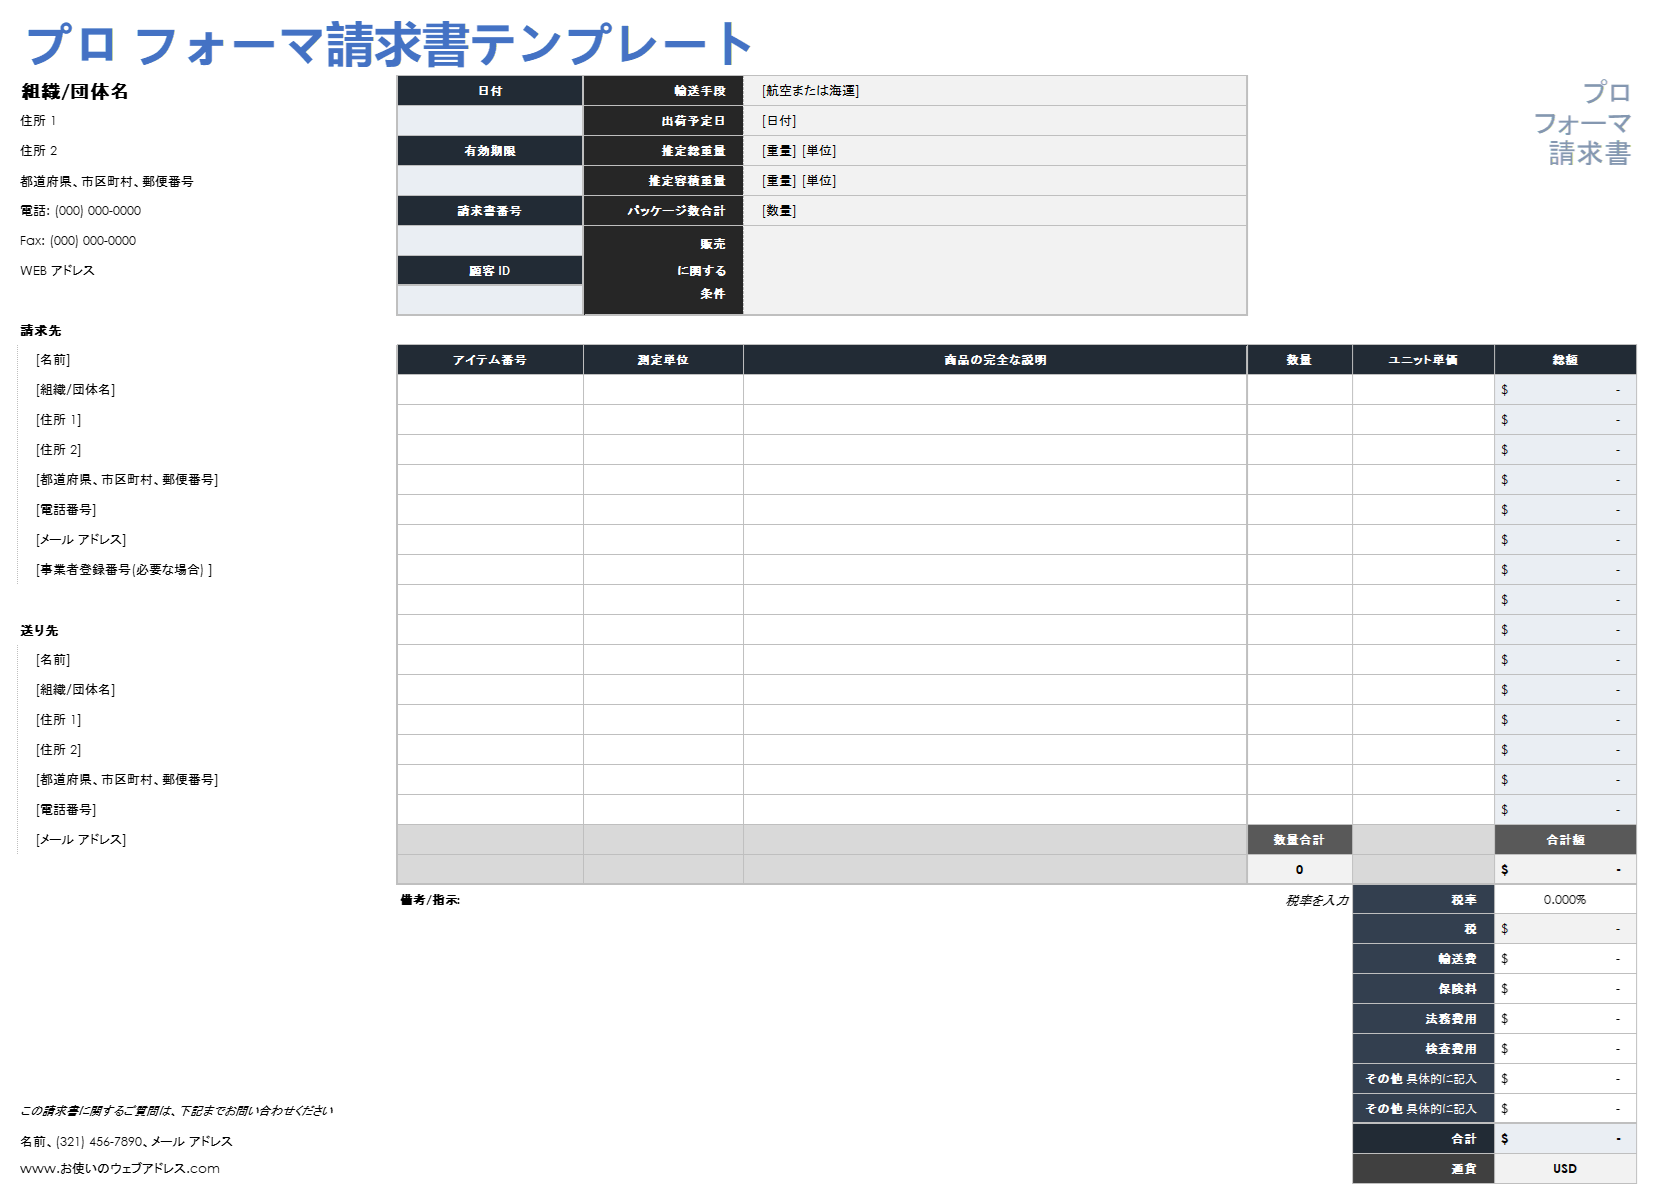
Task: Click the 税率 label cell
Action: click(1423, 899)
